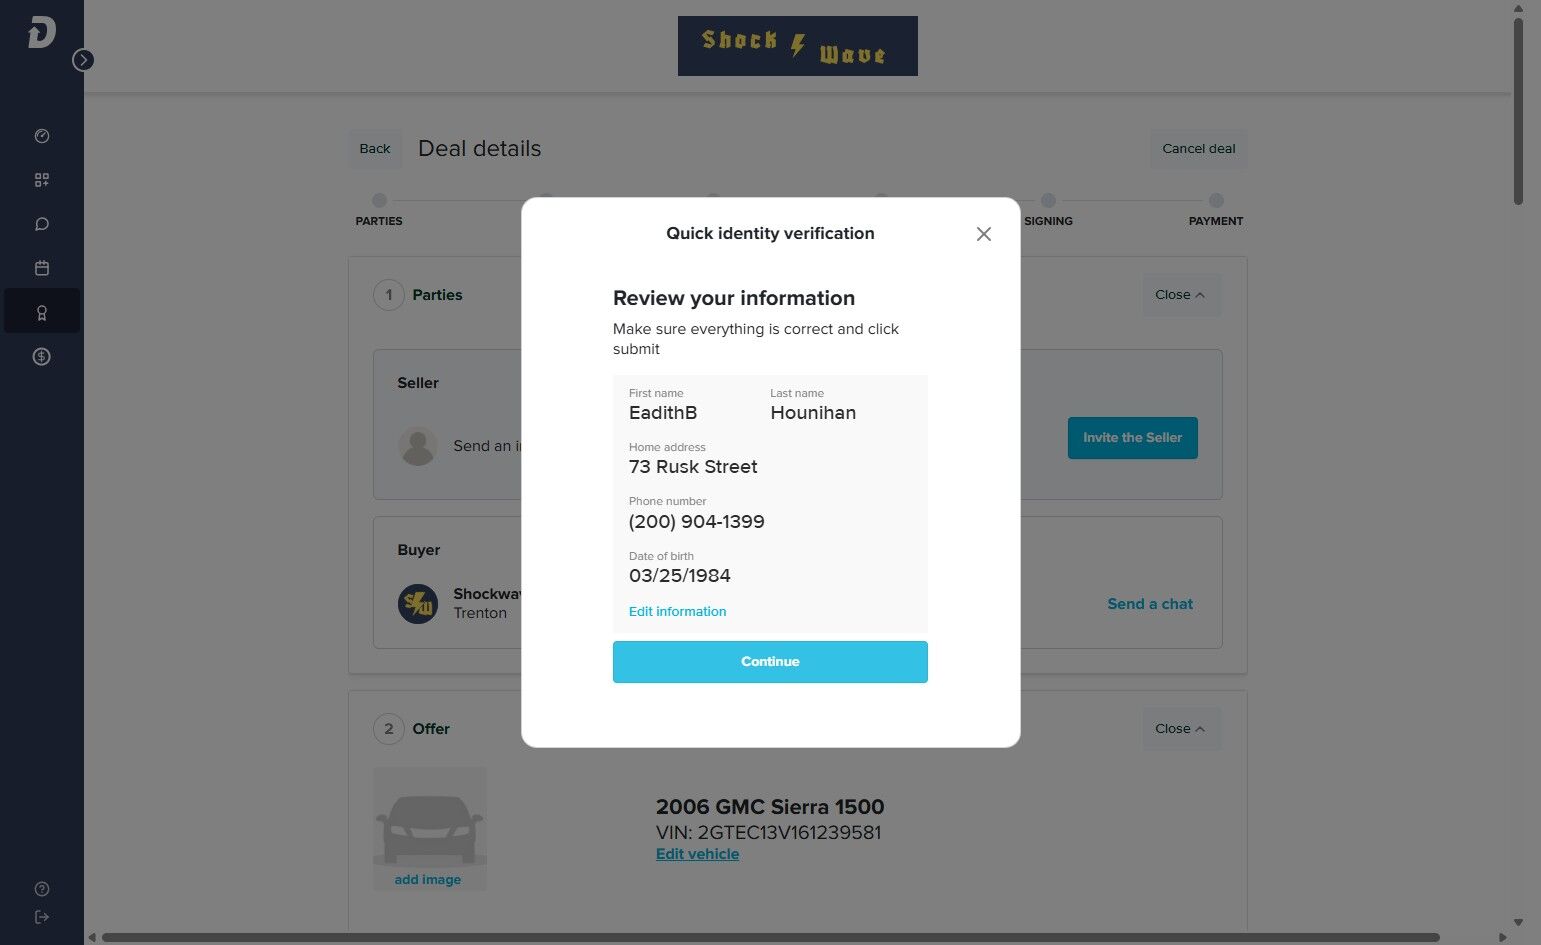Click the help question mark icon
This screenshot has height=945, width=1541.
[x=42, y=889]
